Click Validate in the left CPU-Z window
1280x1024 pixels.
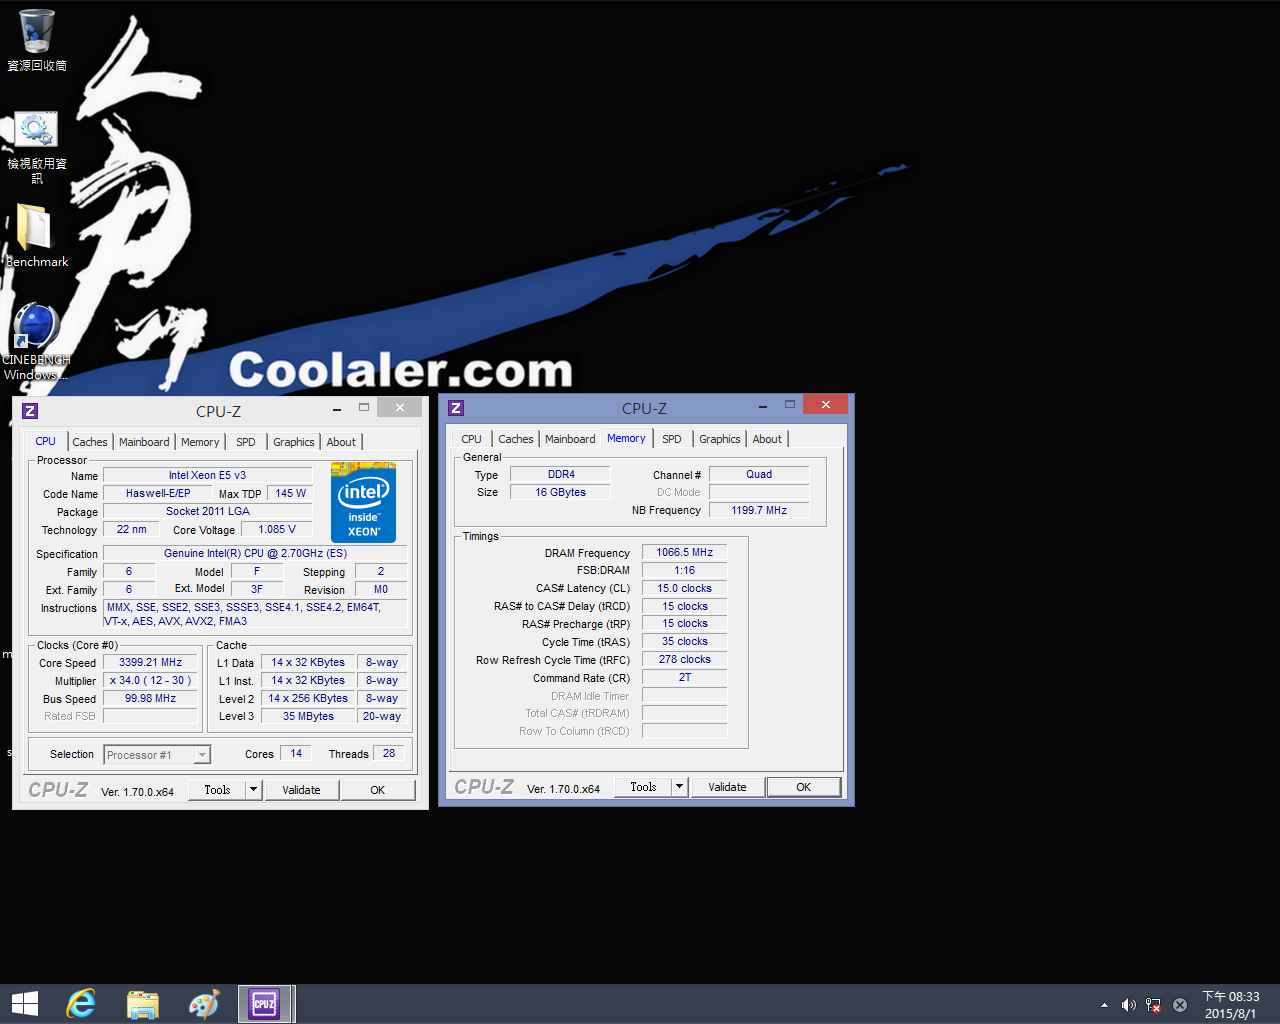tap(301, 790)
